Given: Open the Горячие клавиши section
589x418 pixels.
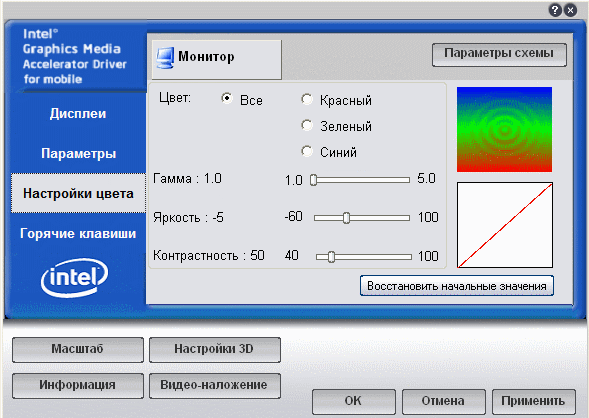Looking at the screenshot, I should 78,233.
